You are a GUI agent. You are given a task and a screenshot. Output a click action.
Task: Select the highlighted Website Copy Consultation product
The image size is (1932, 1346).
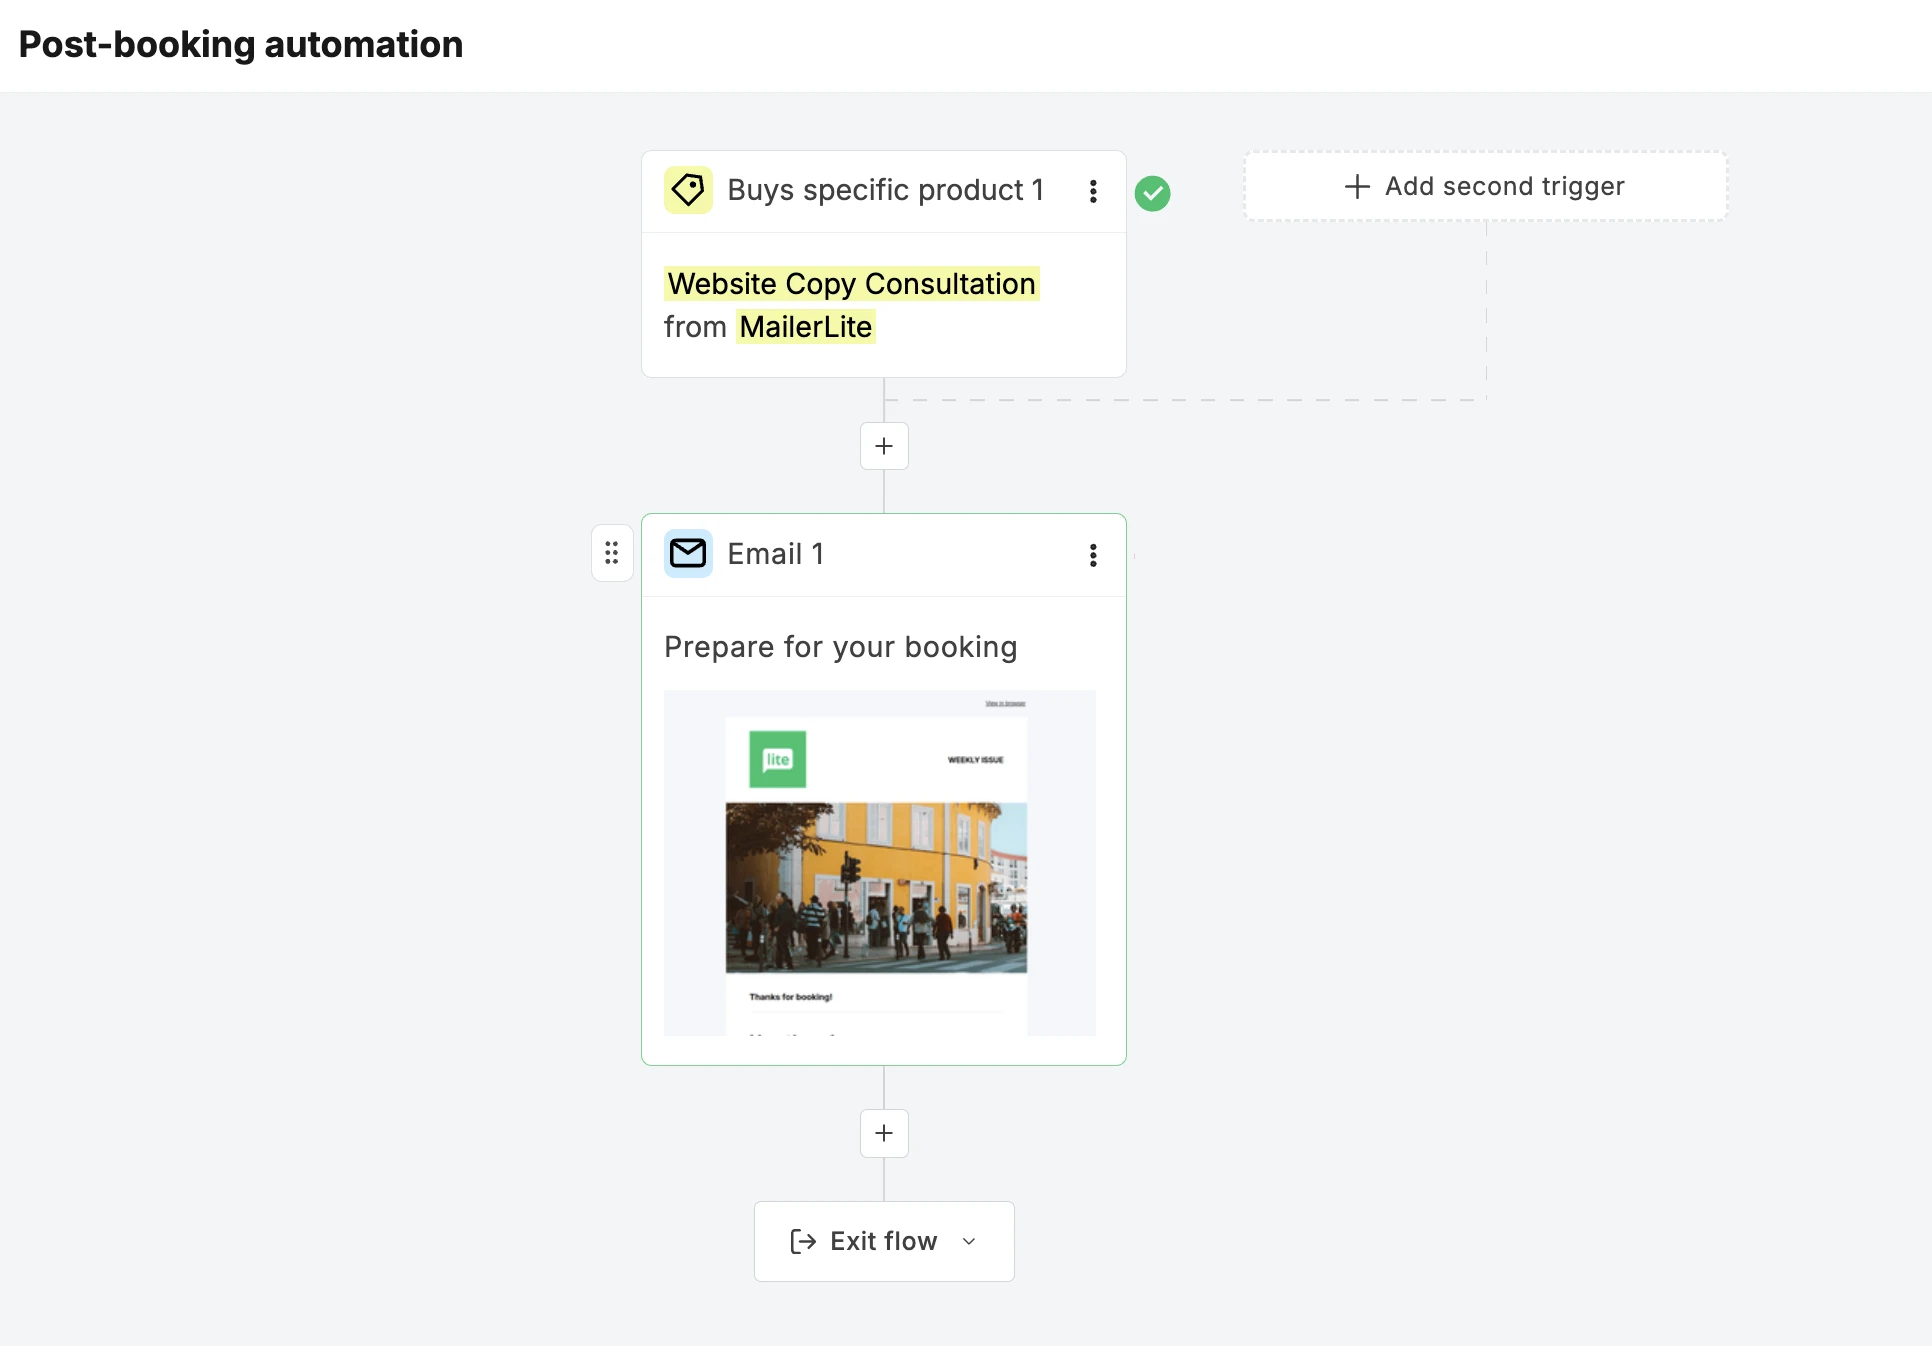851,283
